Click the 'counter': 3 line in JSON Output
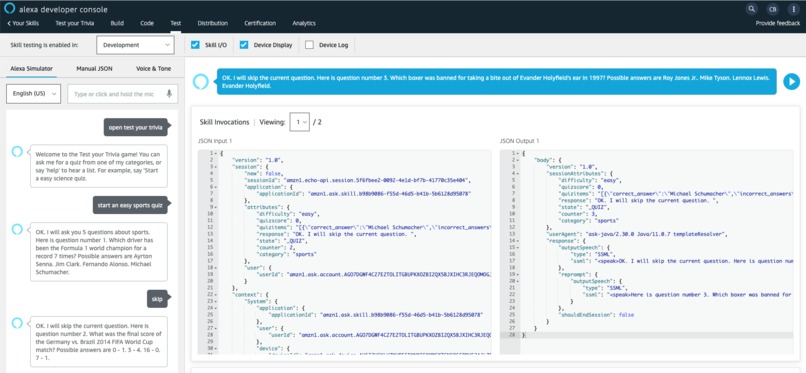The image size is (806, 373). (x=579, y=214)
